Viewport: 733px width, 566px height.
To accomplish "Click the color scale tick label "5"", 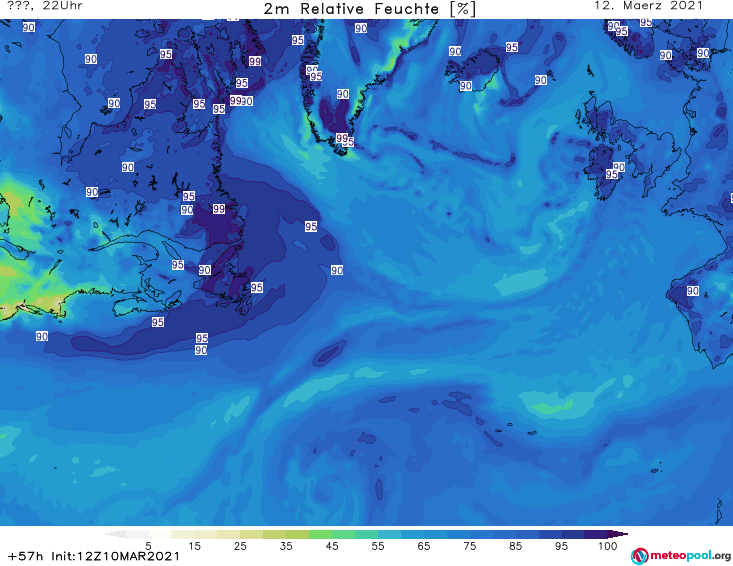I will coord(148,546).
